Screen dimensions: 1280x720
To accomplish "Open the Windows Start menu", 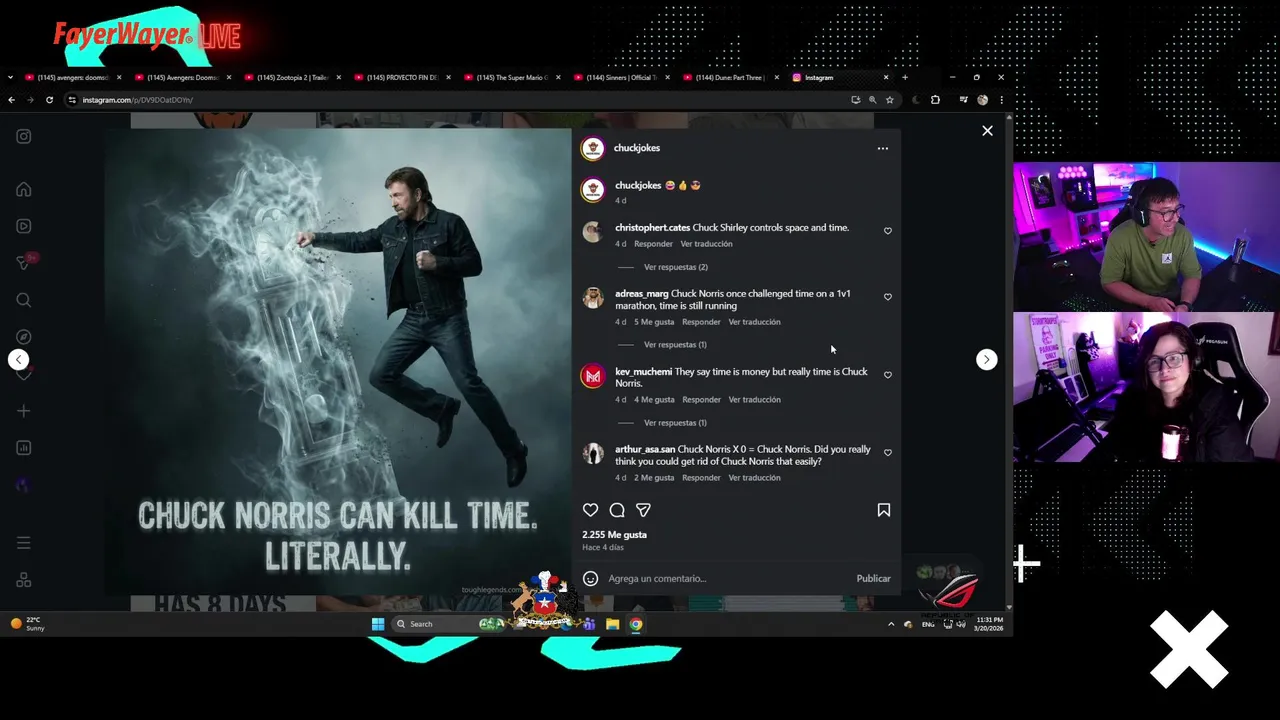I will click(377, 624).
